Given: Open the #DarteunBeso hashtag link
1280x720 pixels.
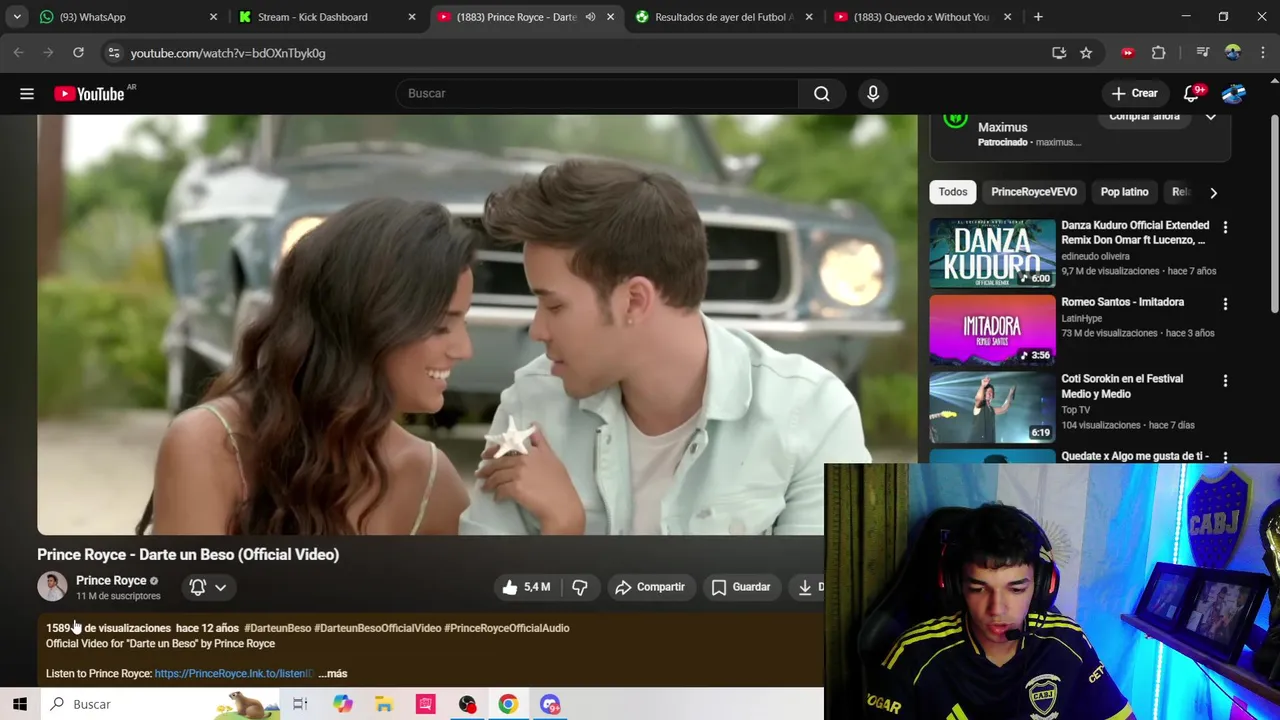Looking at the screenshot, I should coord(278,628).
